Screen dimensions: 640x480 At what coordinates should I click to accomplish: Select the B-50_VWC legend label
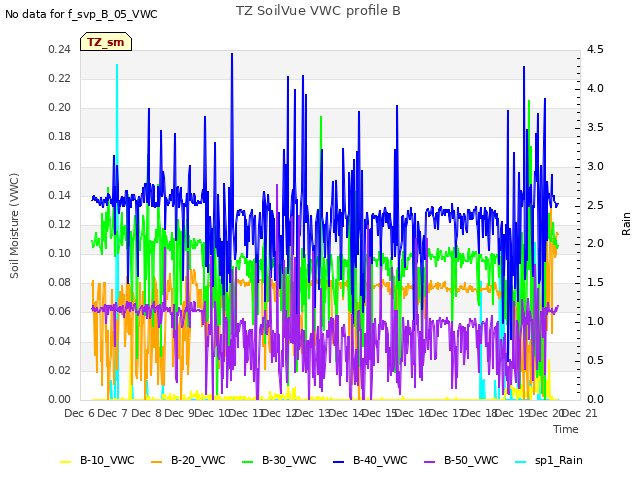[x=471, y=460]
